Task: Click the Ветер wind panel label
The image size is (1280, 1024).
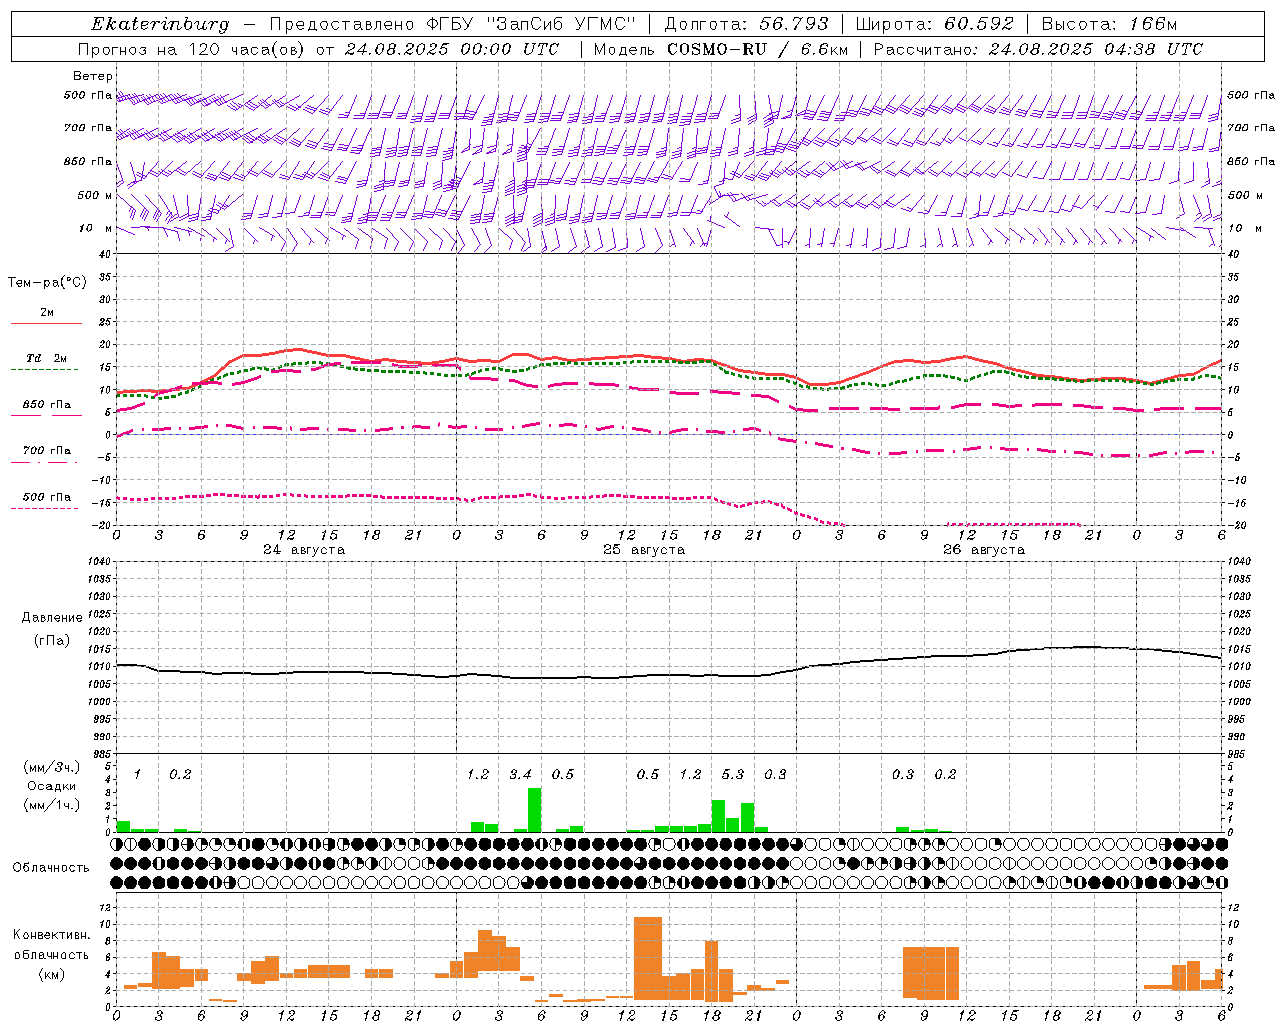Action: click(92, 76)
